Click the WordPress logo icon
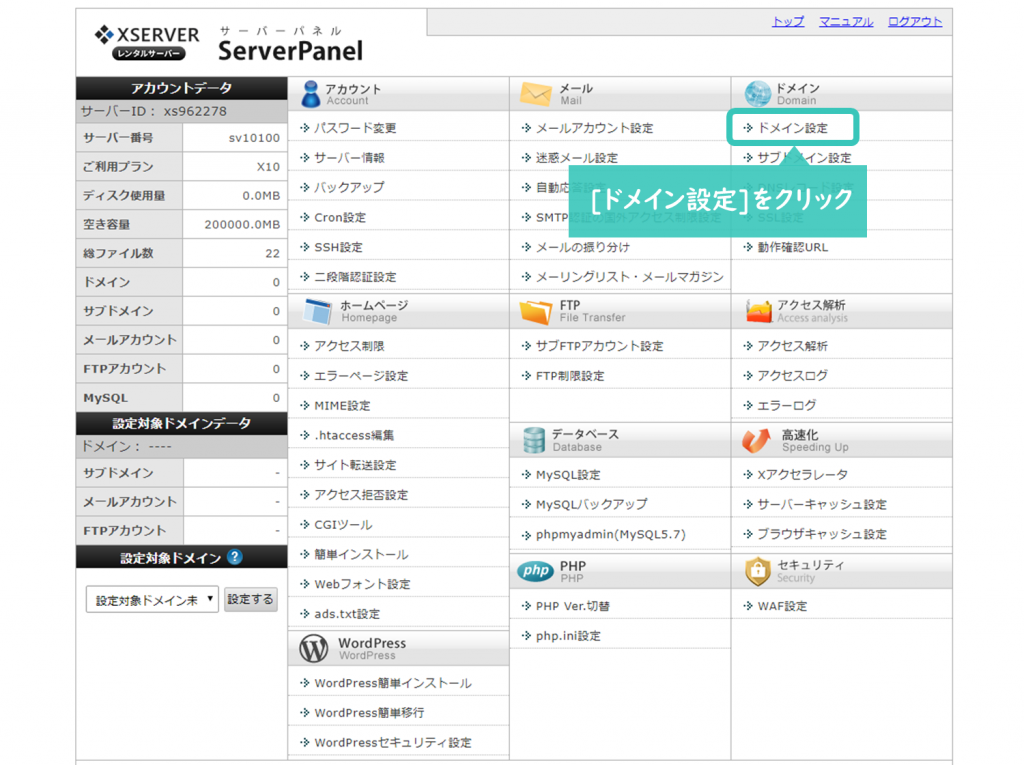 [313, 649]
